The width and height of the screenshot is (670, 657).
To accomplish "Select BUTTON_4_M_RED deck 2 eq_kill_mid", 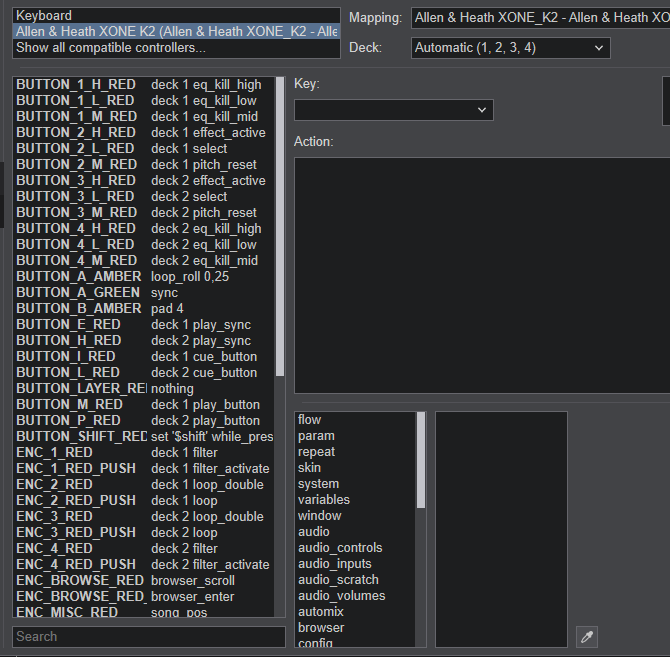I will click(144, 261).
